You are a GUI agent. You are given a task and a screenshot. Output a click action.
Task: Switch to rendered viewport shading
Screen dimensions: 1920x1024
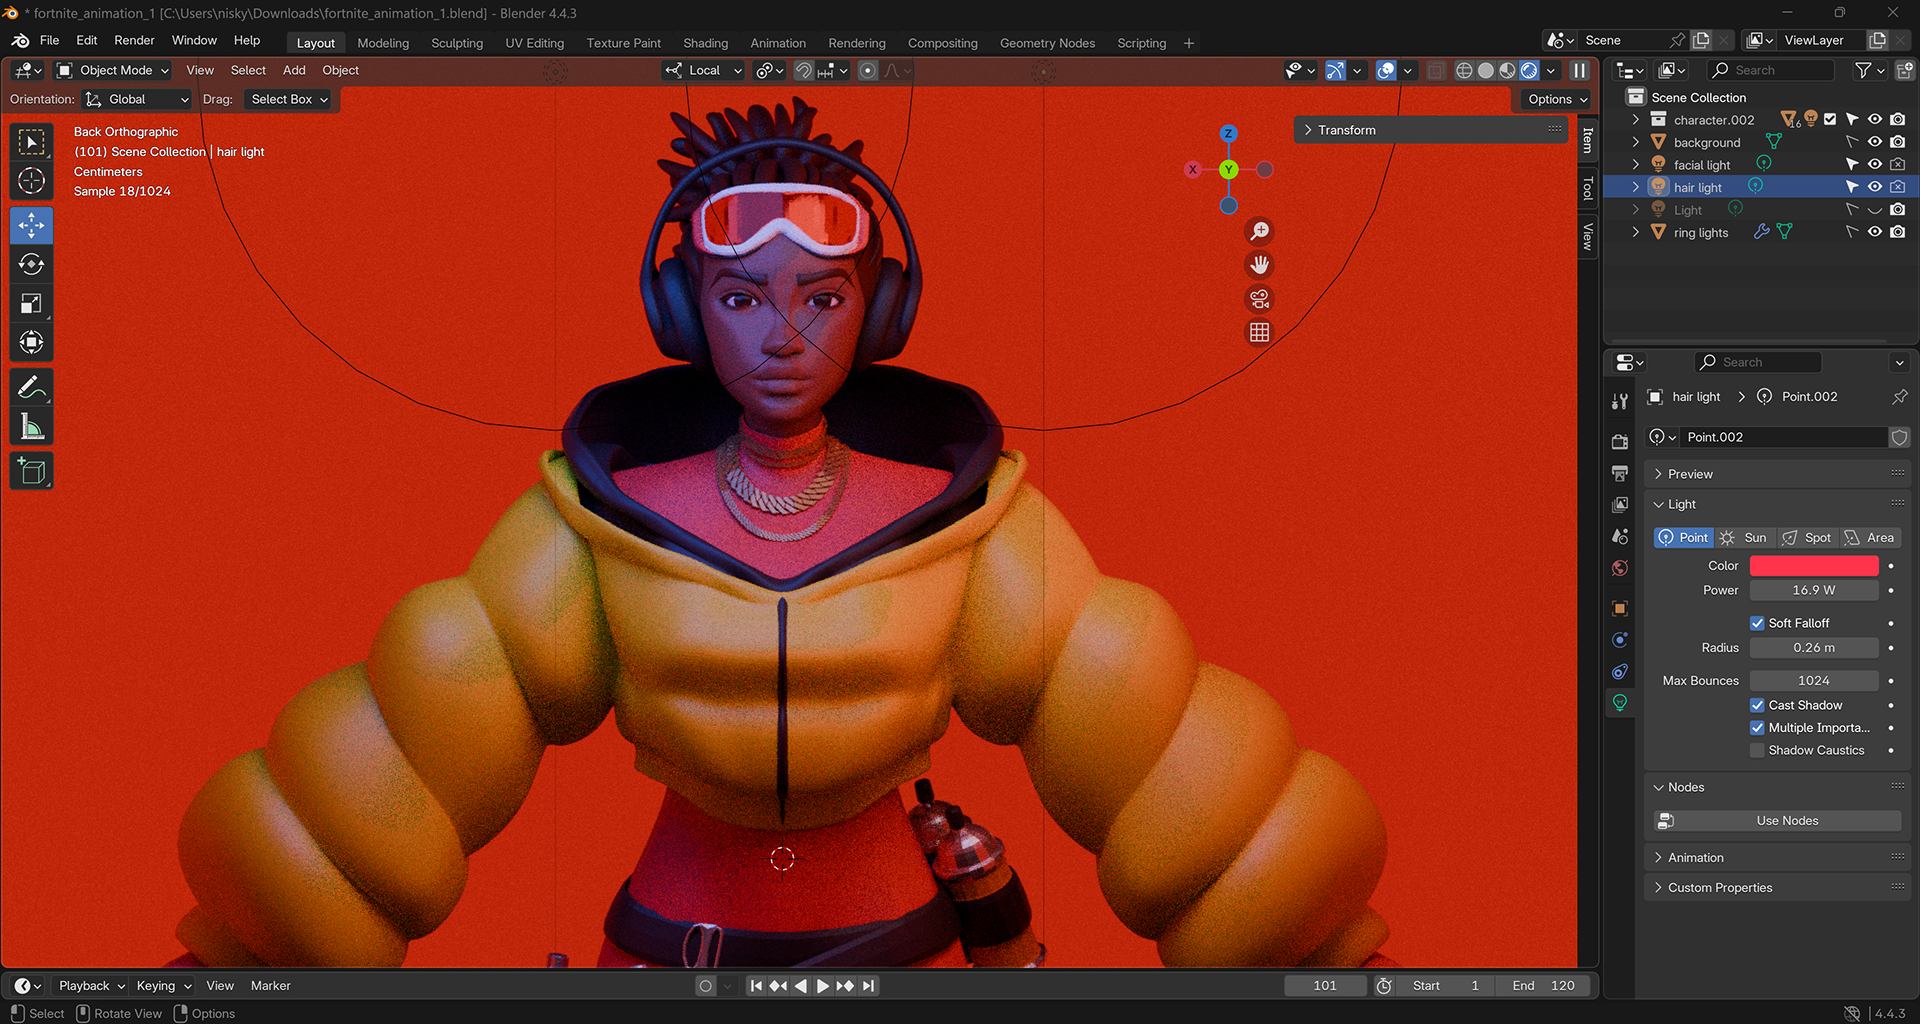coord(1529,70)
